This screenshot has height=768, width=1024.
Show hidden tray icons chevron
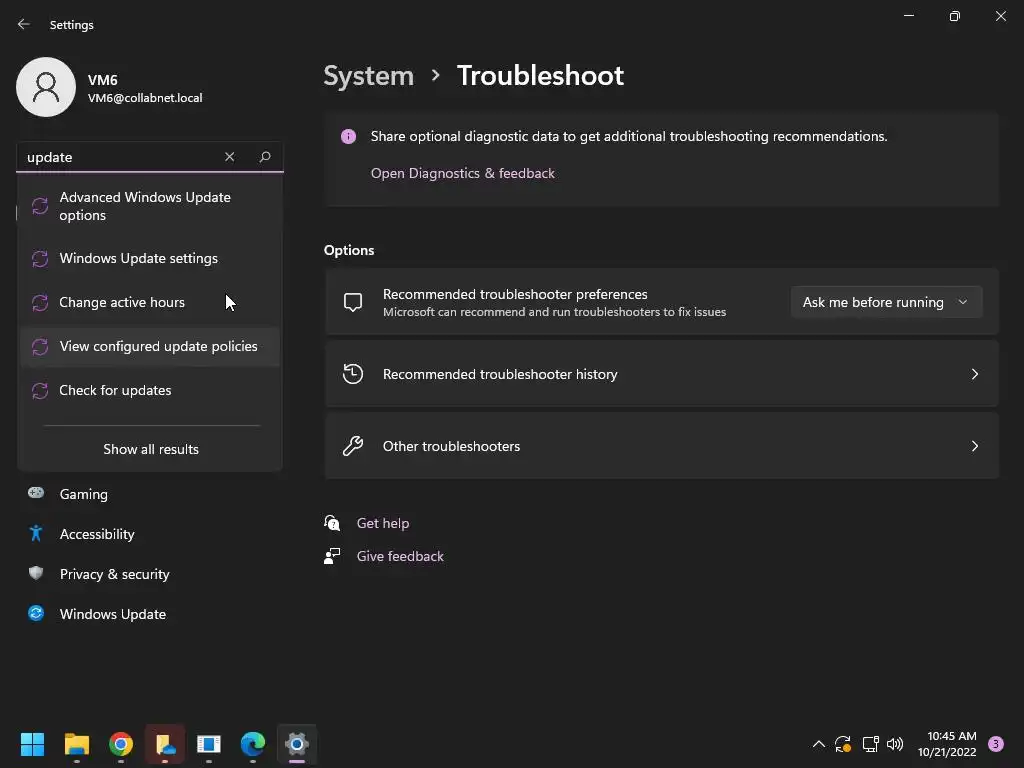[818, 744]
